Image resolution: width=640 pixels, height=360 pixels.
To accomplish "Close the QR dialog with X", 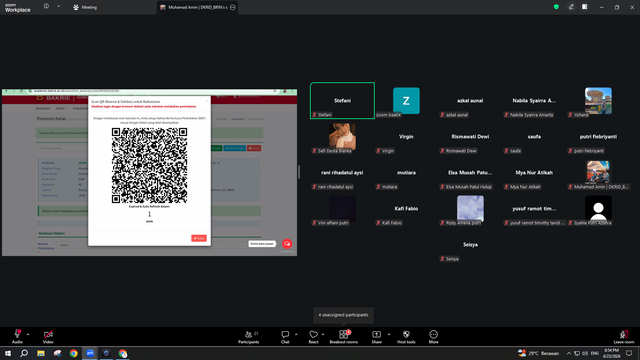I will (206, 101).
